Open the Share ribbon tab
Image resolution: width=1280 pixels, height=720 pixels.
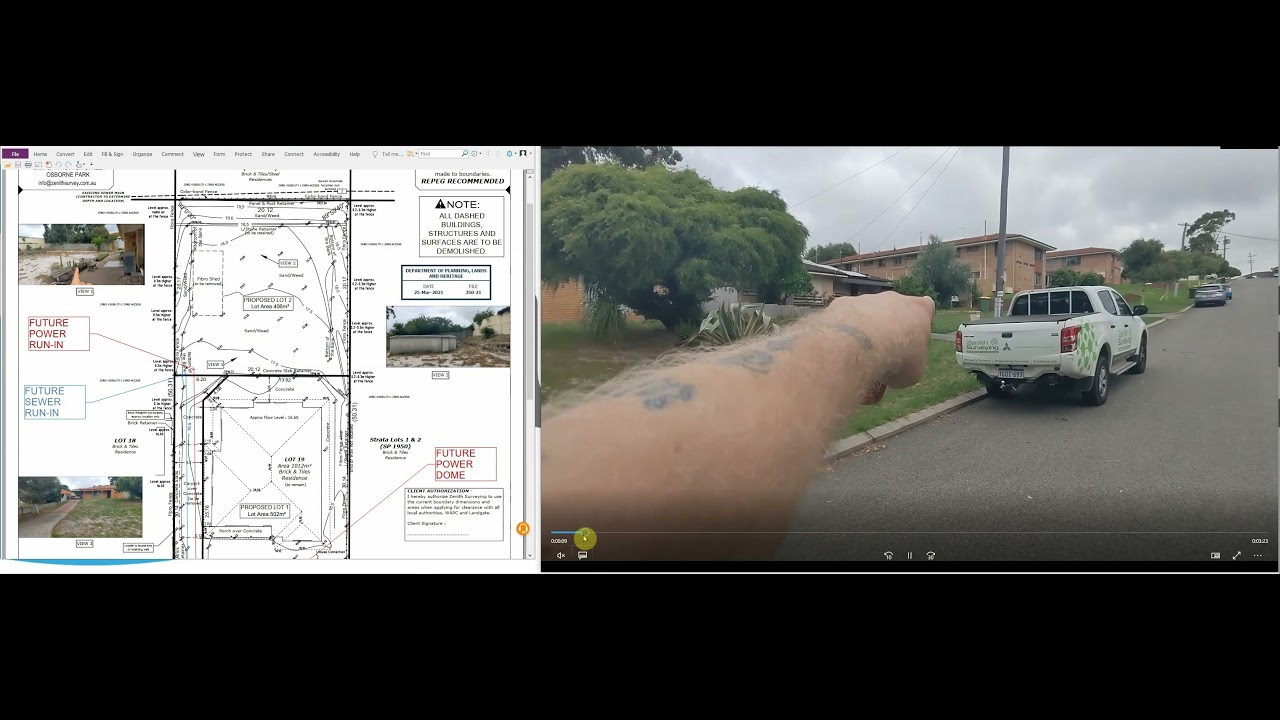tap(268, 154)
